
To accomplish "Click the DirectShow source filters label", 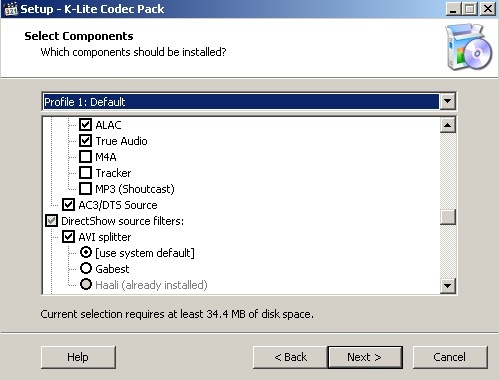I will (x=122, y=221).
